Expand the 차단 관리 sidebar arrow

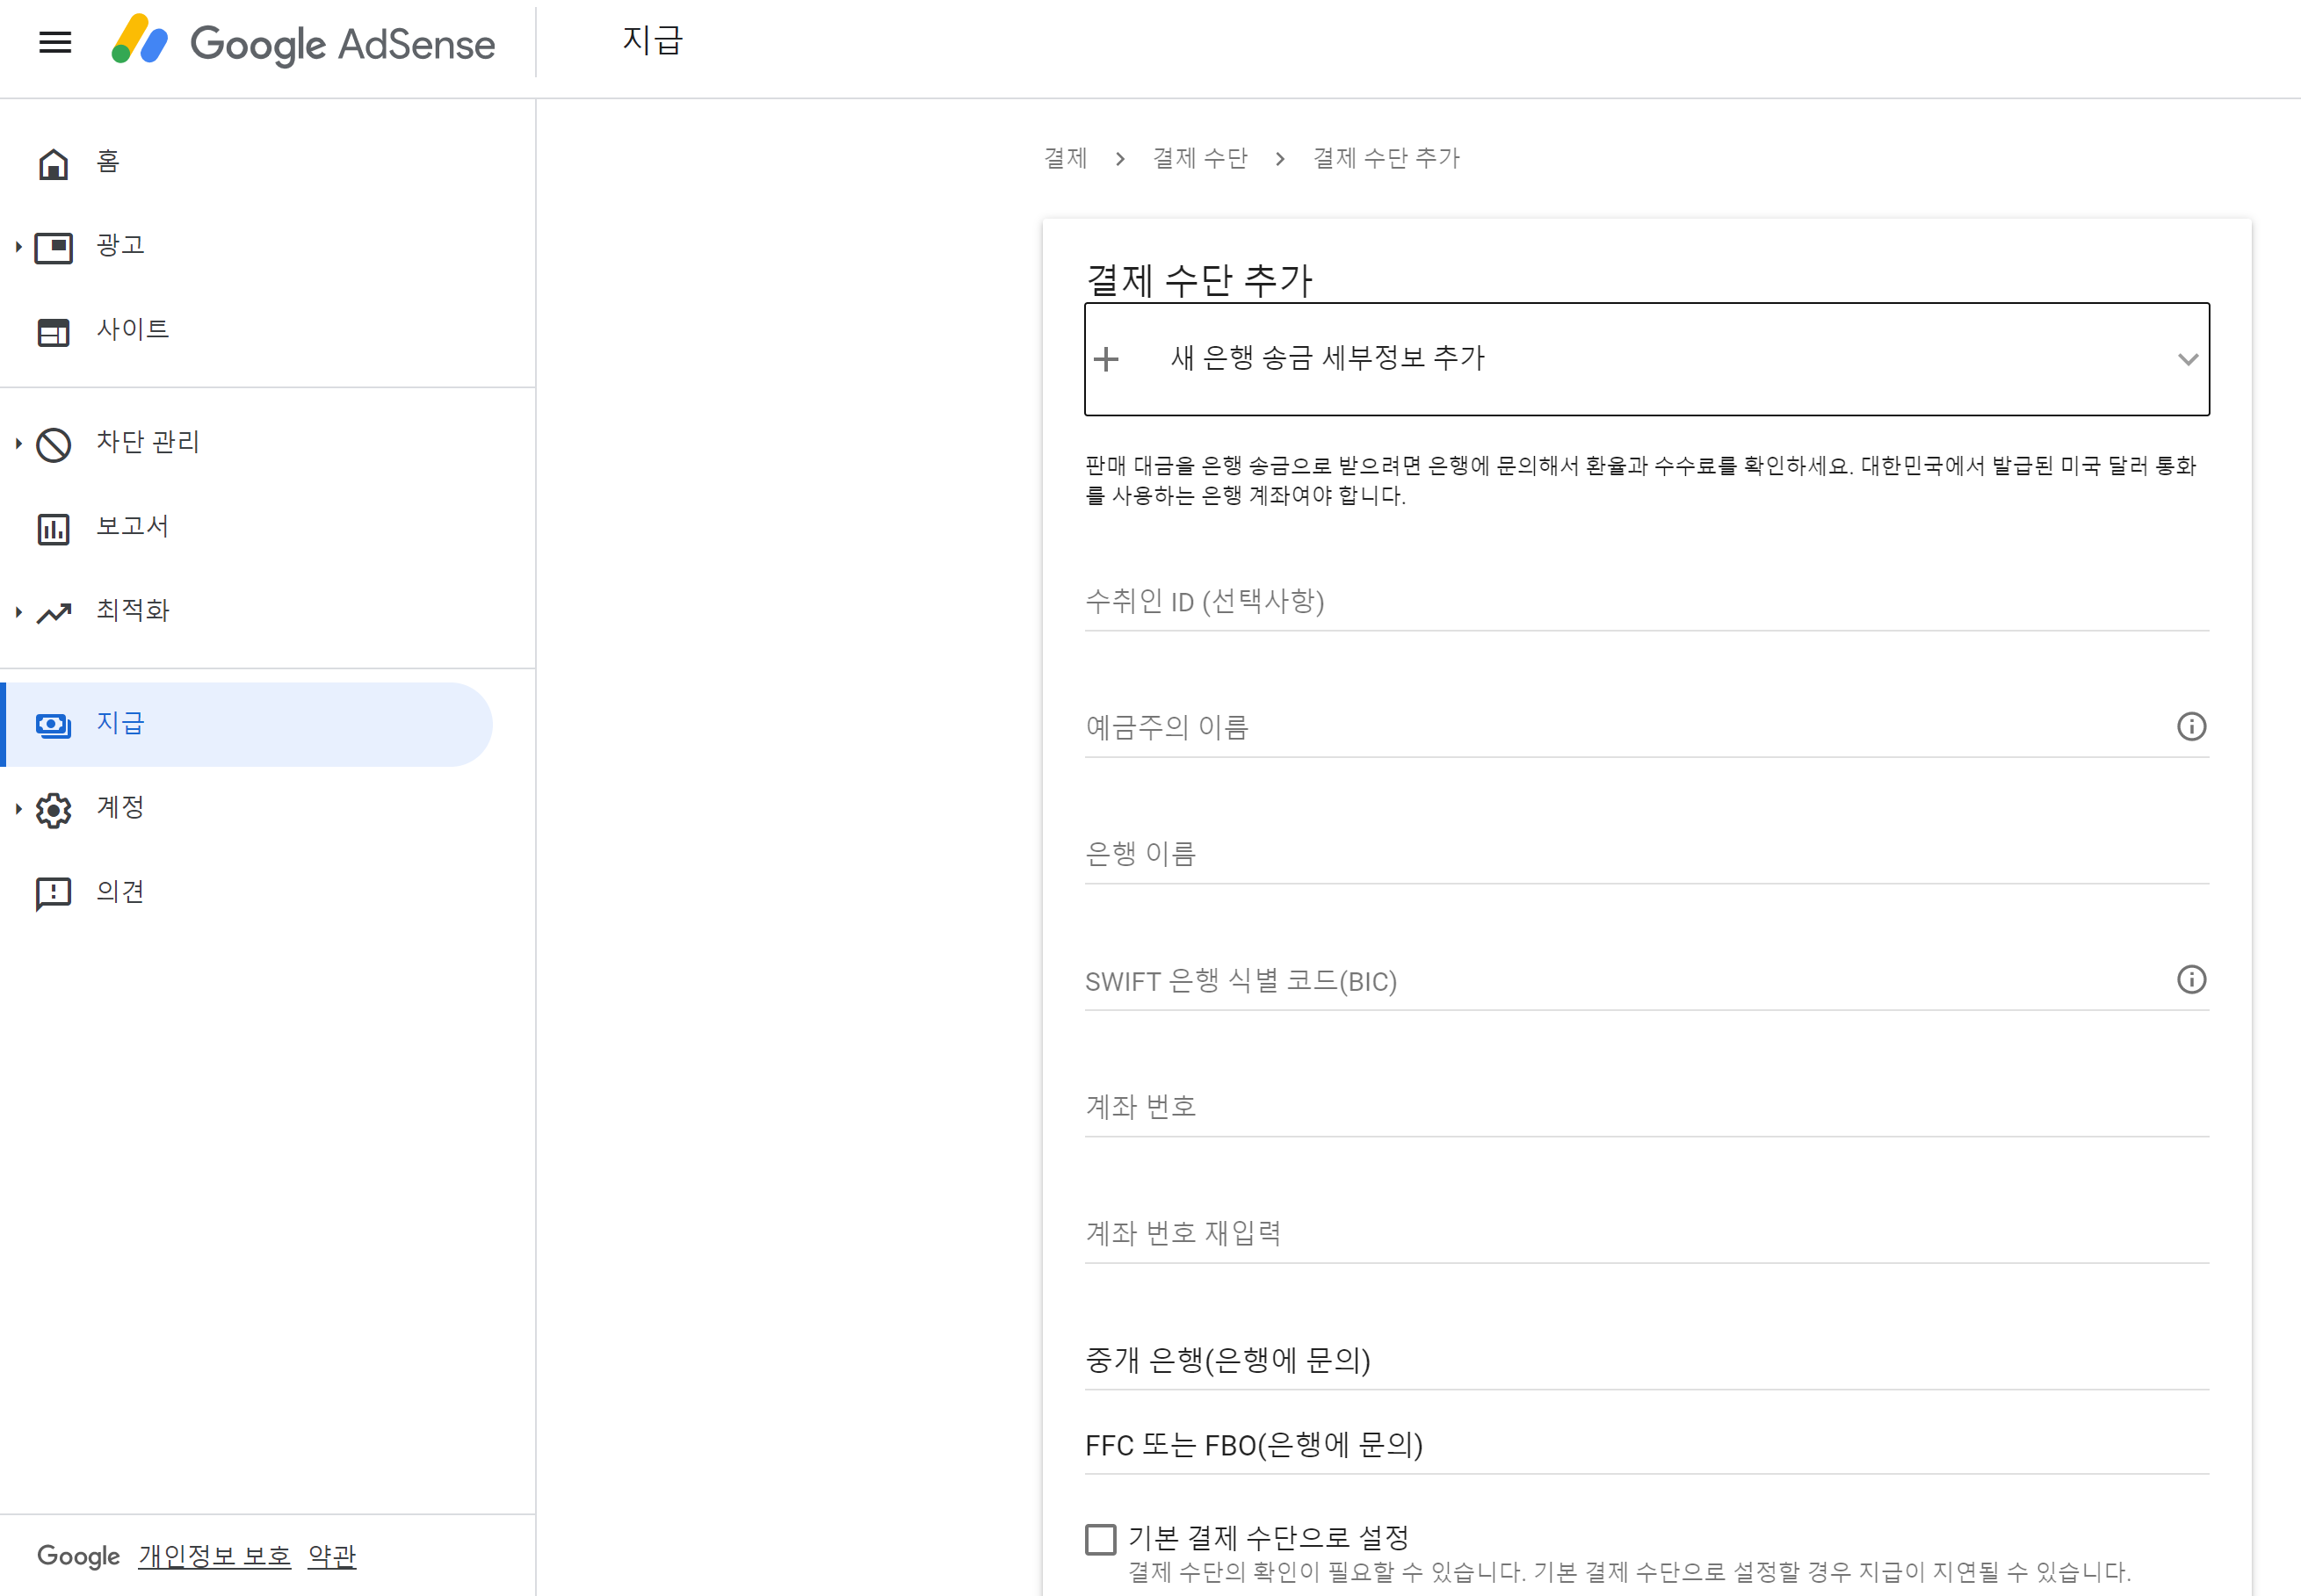[18, 443]
